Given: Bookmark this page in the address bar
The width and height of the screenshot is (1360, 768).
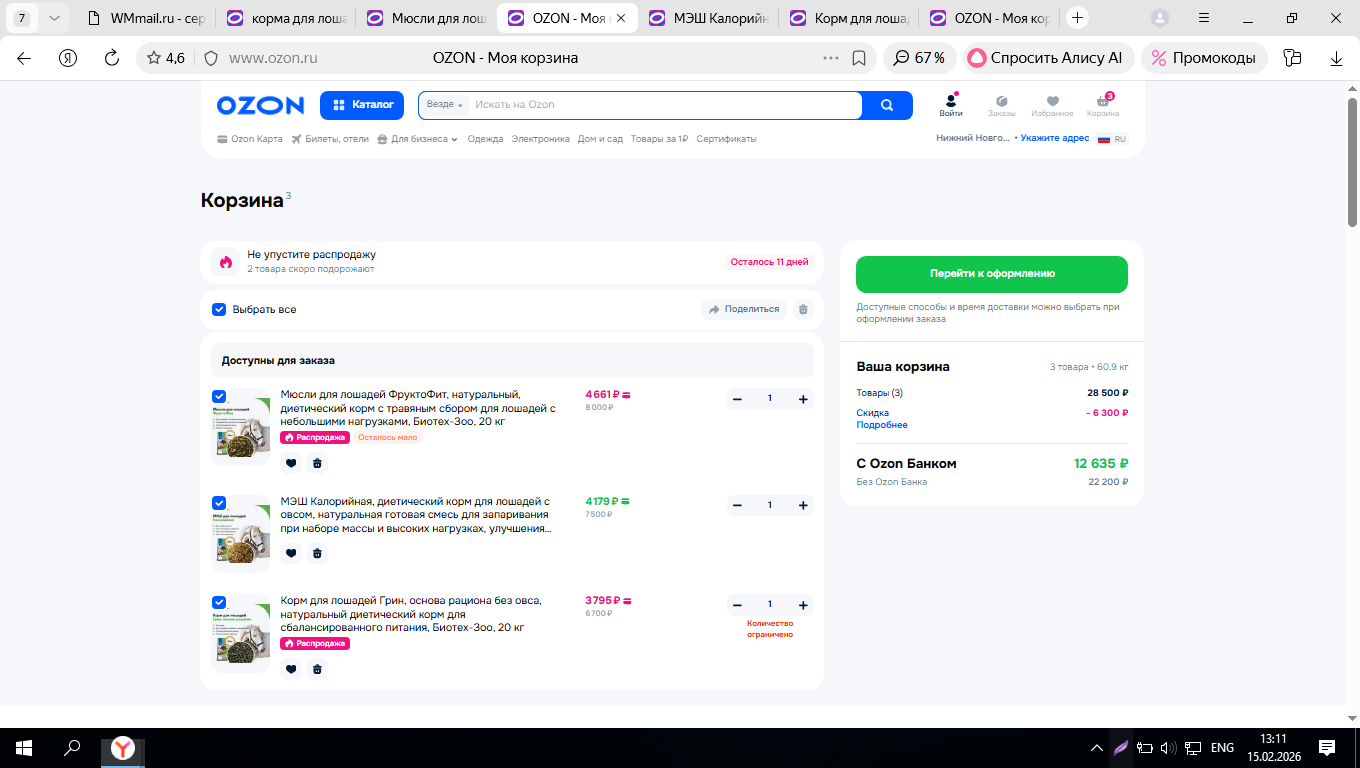Looking at the screenshot, I should (x=858, y=58).
